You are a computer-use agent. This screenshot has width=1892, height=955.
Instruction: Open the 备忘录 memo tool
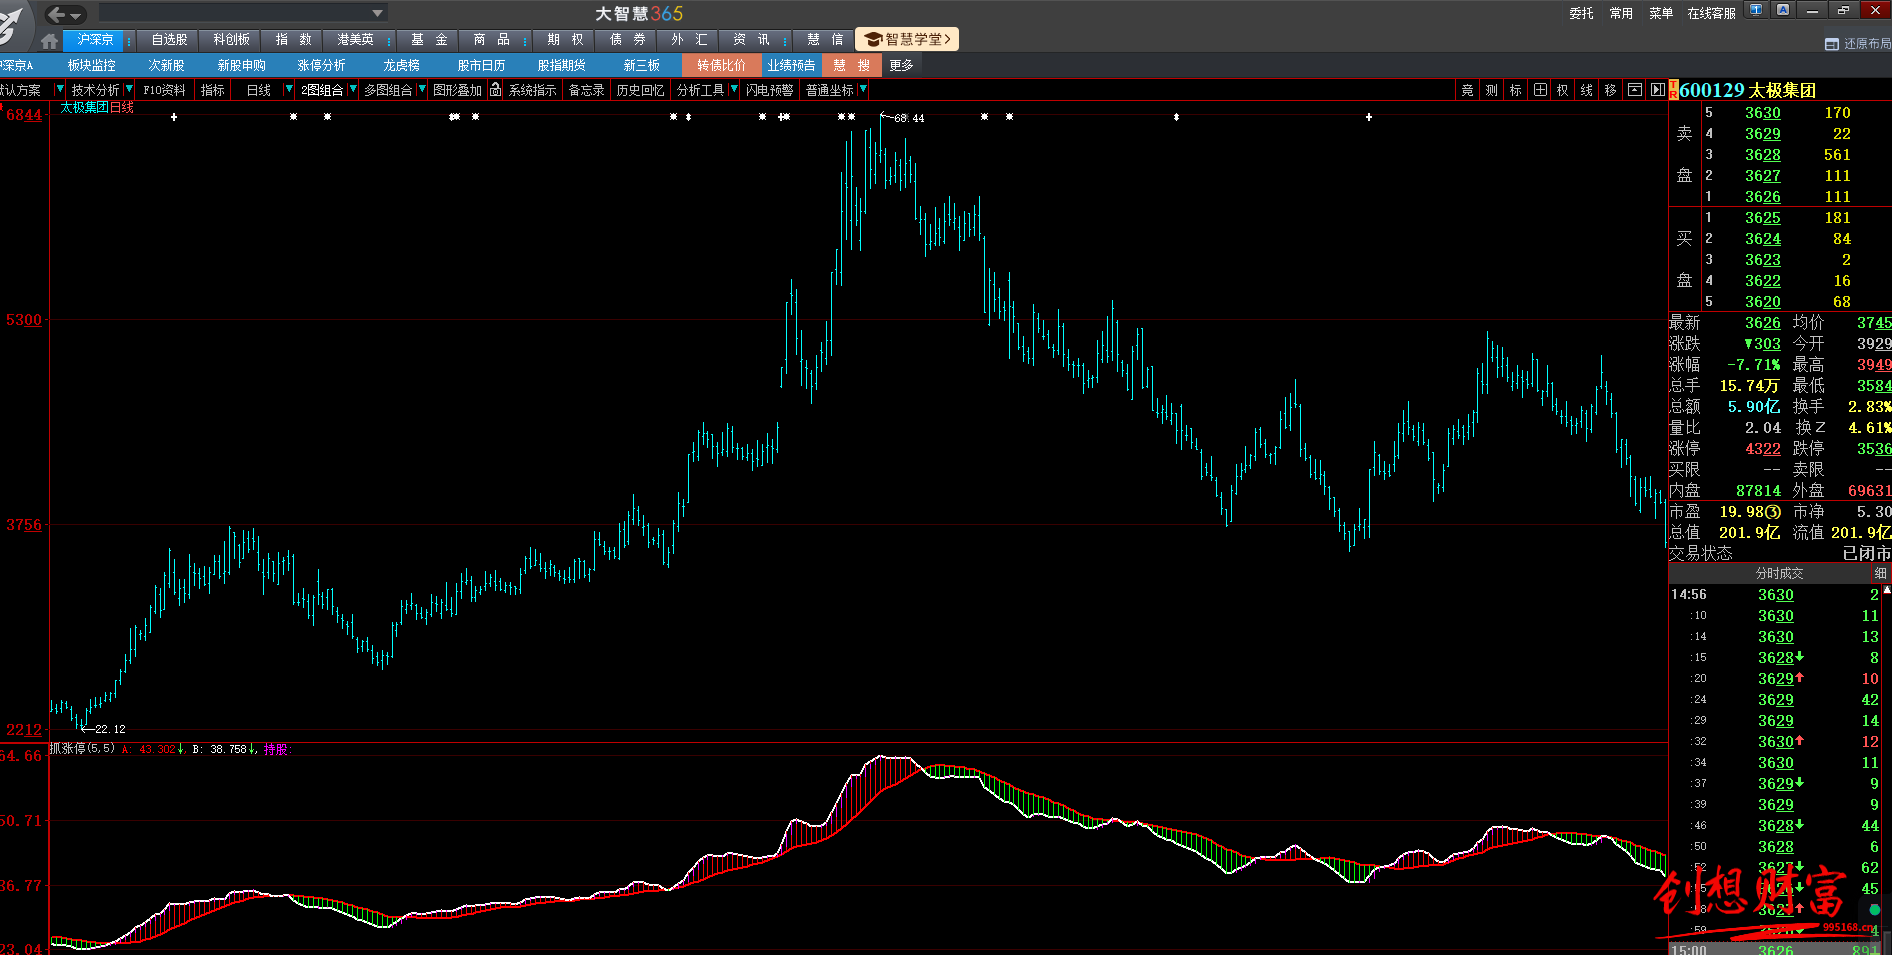click(x=586, y=90)
